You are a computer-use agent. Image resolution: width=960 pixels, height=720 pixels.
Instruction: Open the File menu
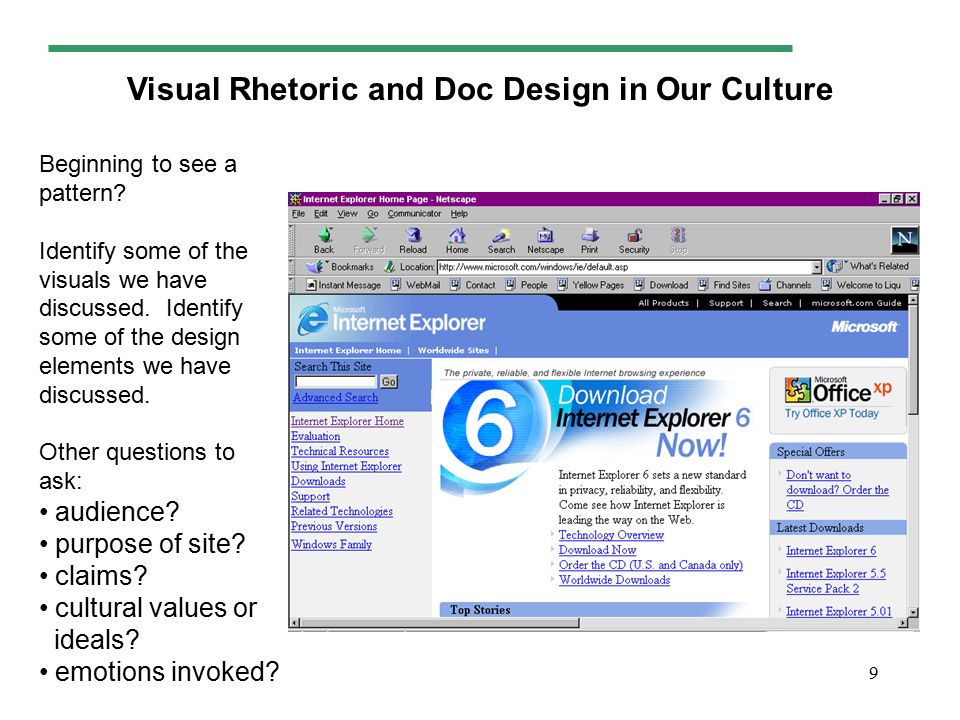click(298, 214)
